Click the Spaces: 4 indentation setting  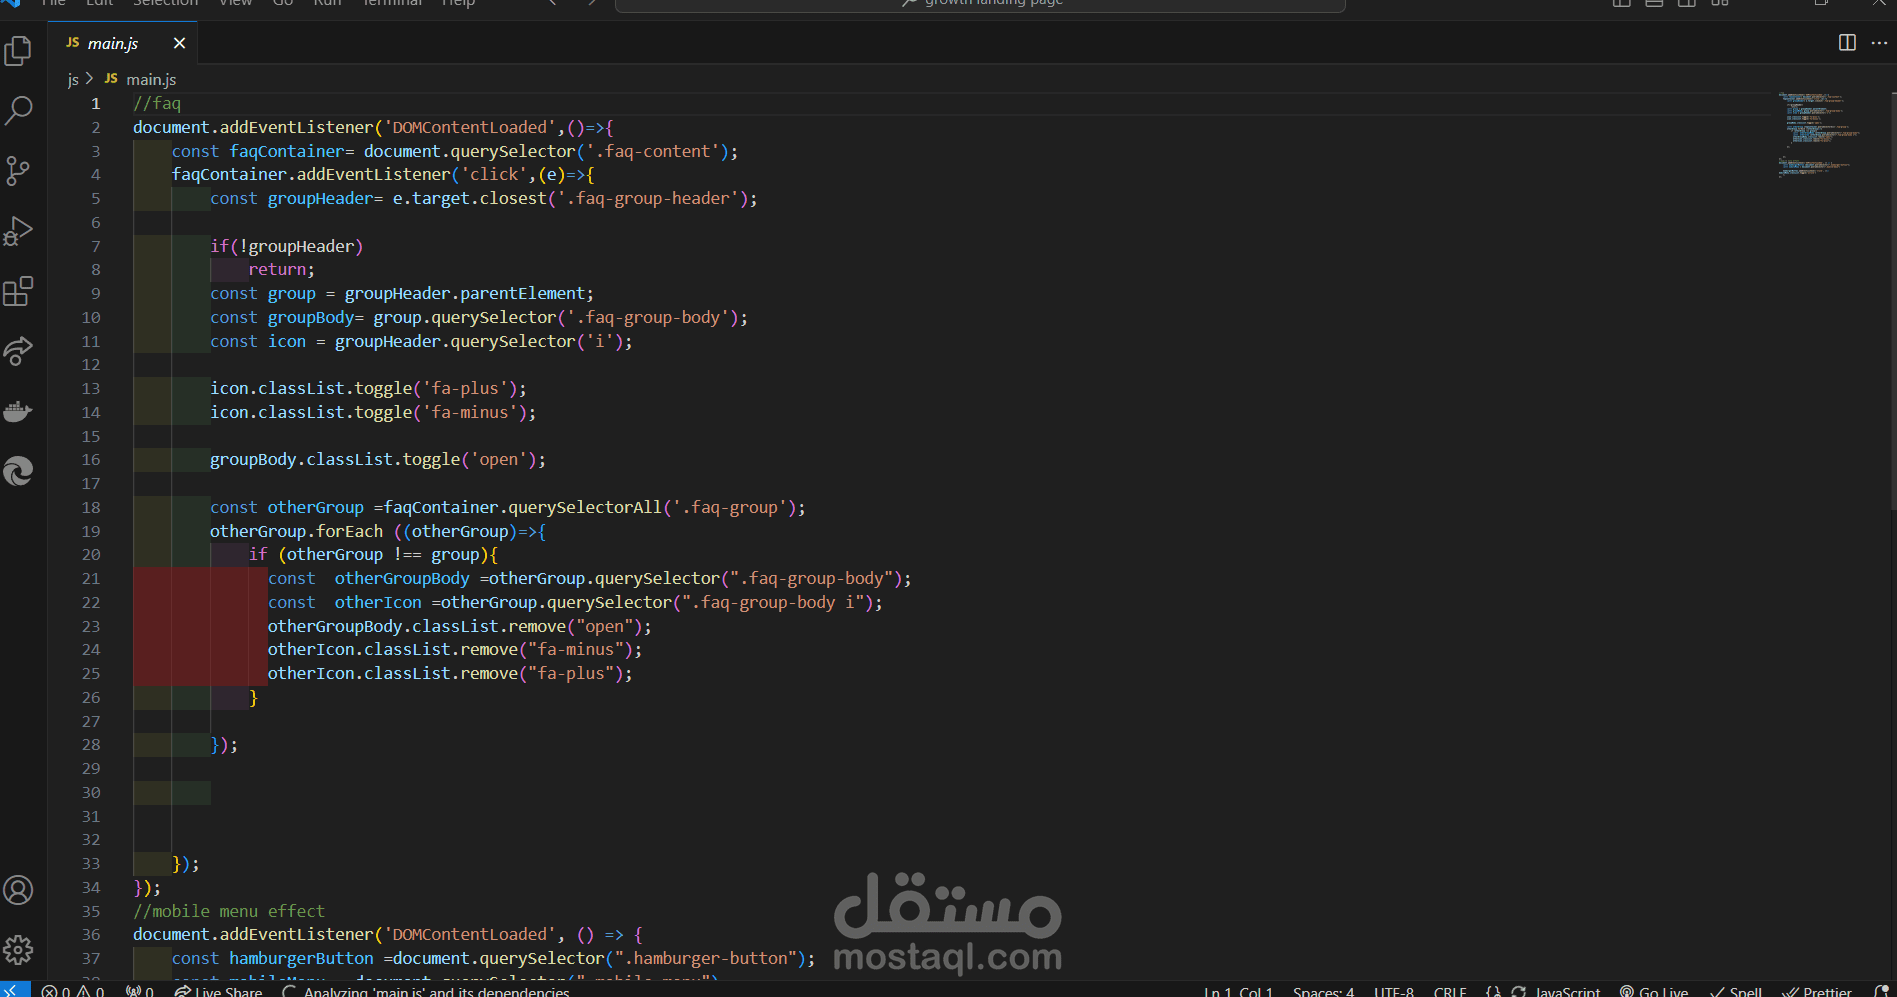(x=1323, y=991)
